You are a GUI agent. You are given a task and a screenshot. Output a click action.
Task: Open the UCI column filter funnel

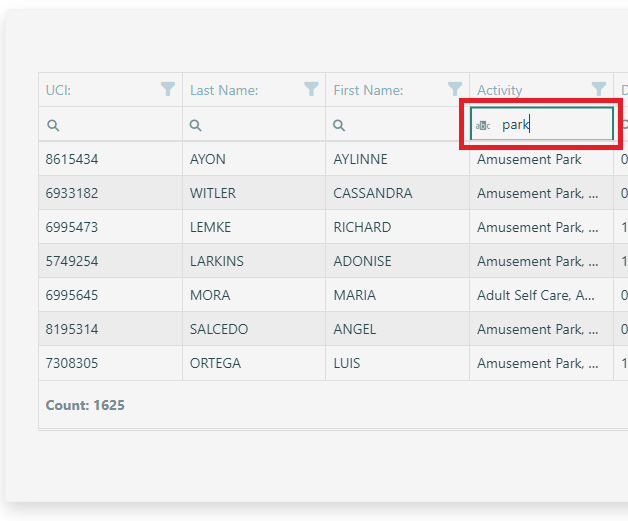[x=168, y=90]
